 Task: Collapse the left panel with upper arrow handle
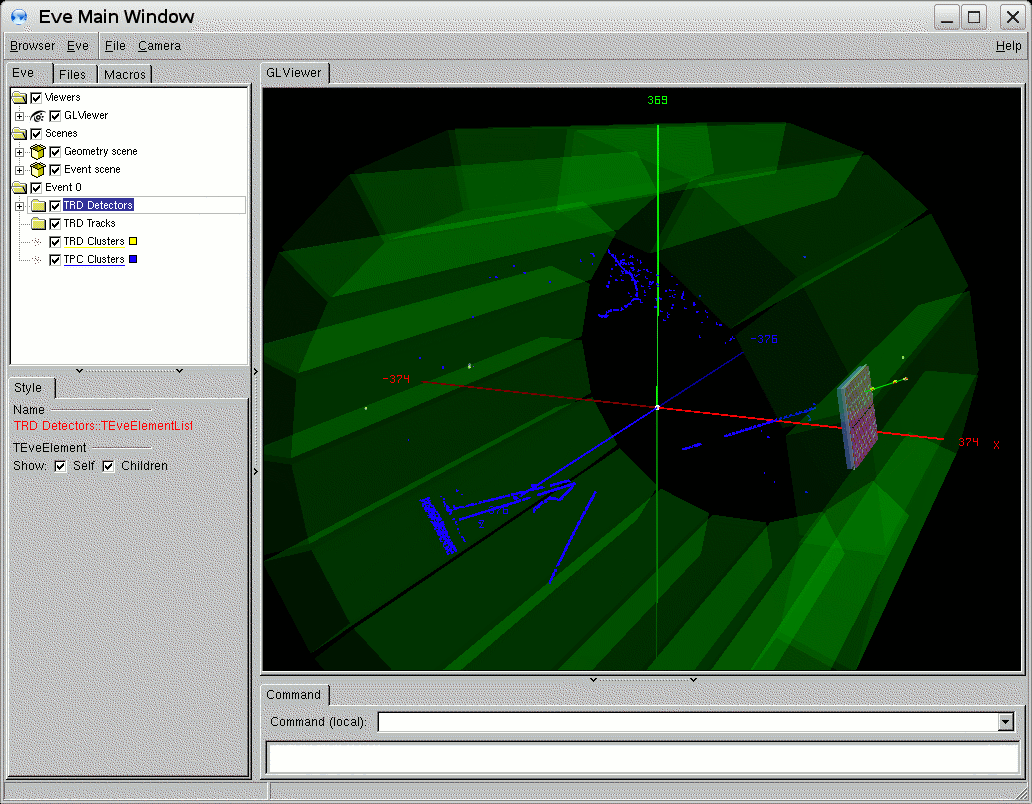coord(255,372)
